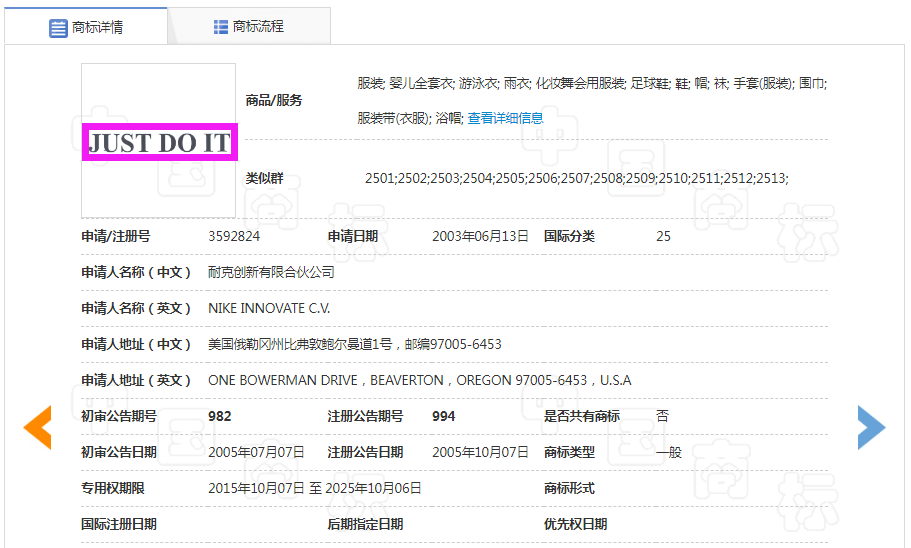Image resolution: width=911 pixels, height=548 pixels.
Task: Click the exclusive rights period 2015年10月07日 至 2025年10月06日
Action: point(314,488)
